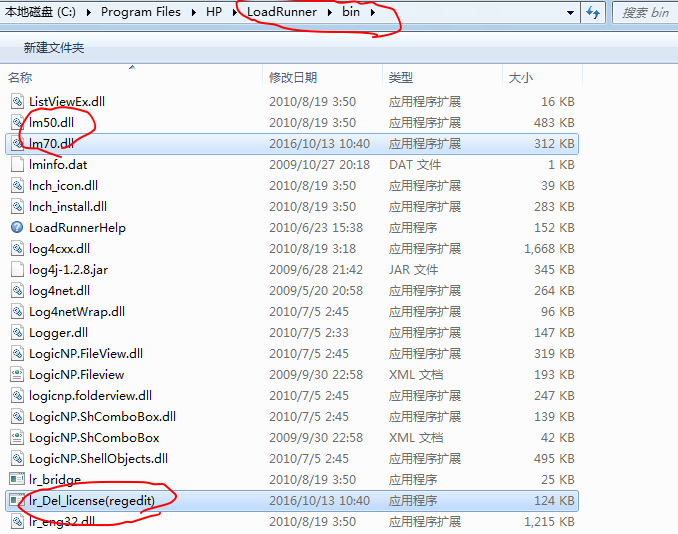Image resolution: width=678 pixels, height=534 pixels.
Task: Click the lm50.dll file icon
Action: click(17, 123)
